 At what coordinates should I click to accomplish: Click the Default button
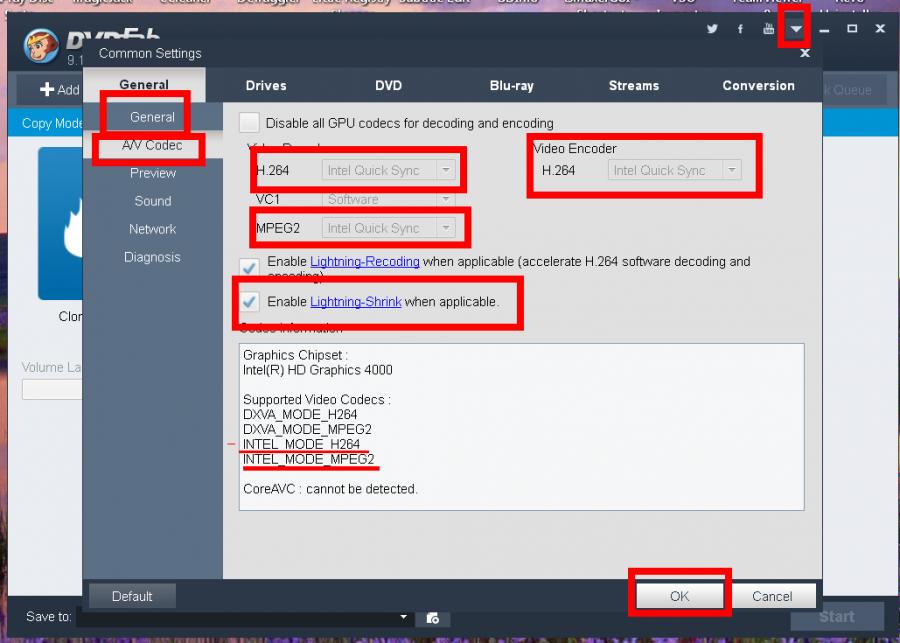coord(132,596)
